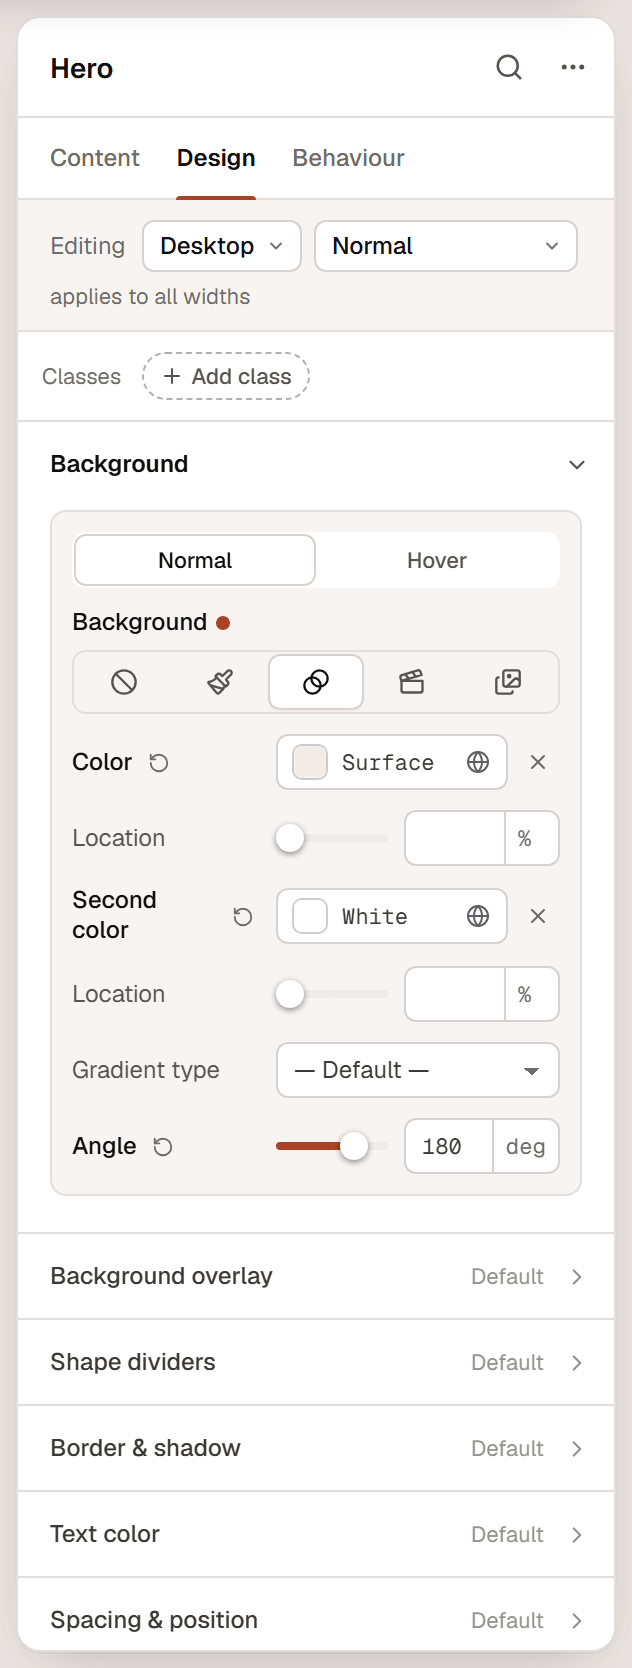Reset the Angle setting
The image size is (632, 1668).
click(x=163, y=1147)
